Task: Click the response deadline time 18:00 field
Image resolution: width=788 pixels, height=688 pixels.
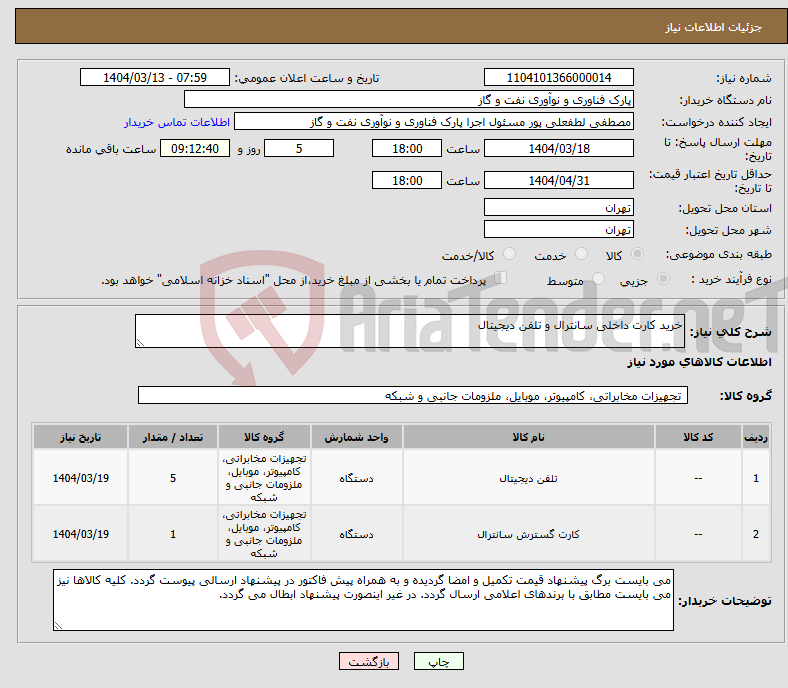Action: click(x=407, y=148)
